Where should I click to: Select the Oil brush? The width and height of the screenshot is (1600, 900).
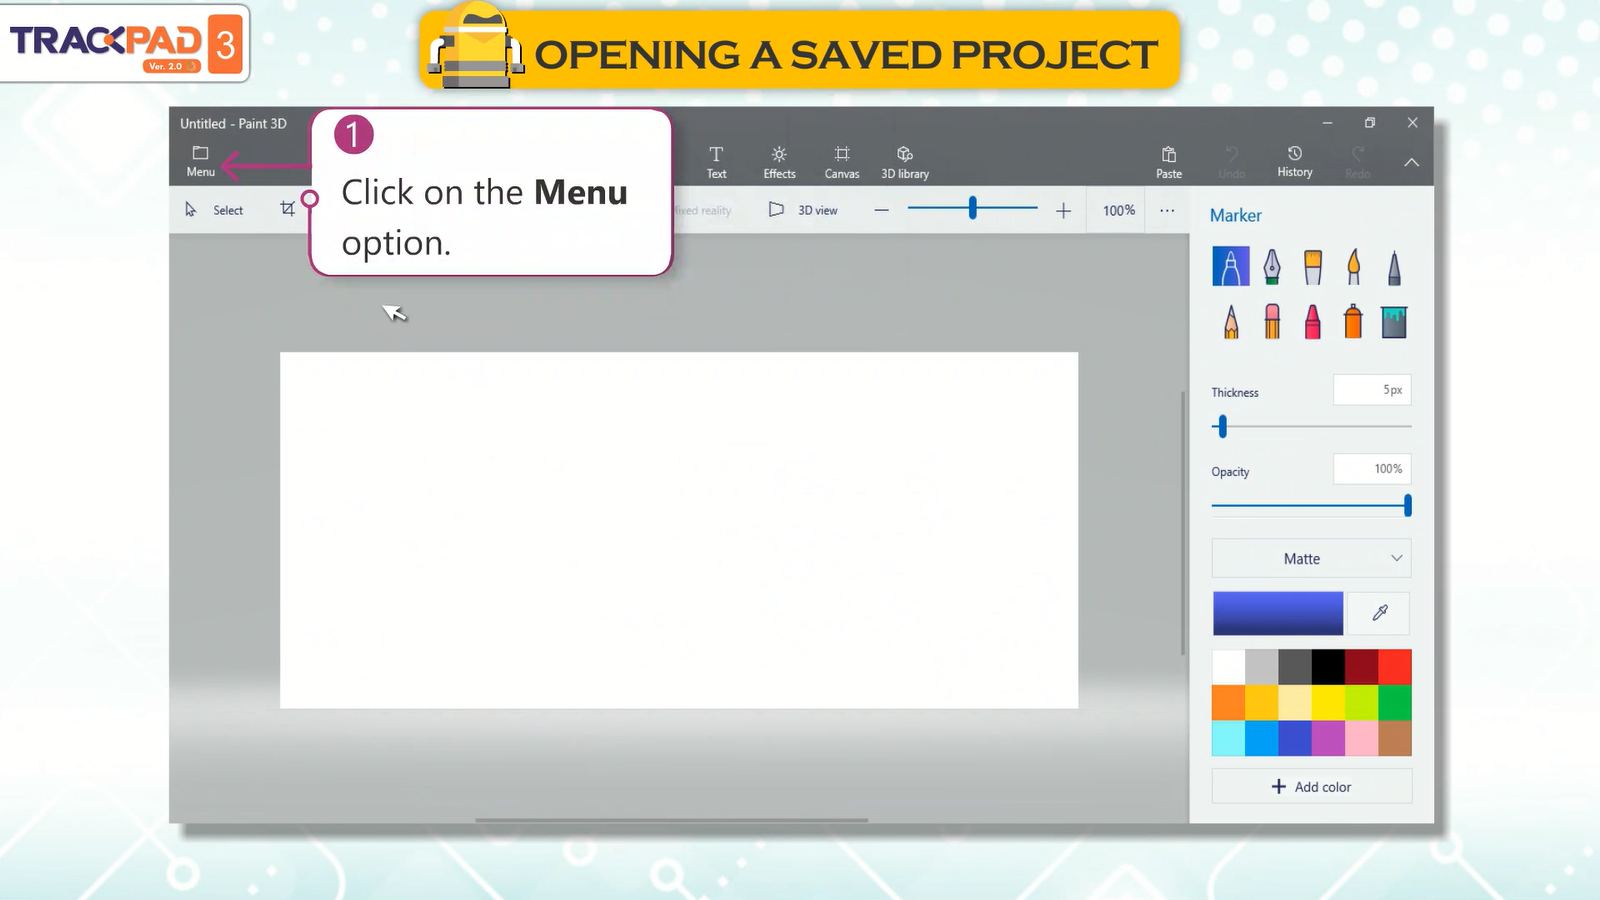(x=1313, y=266)
